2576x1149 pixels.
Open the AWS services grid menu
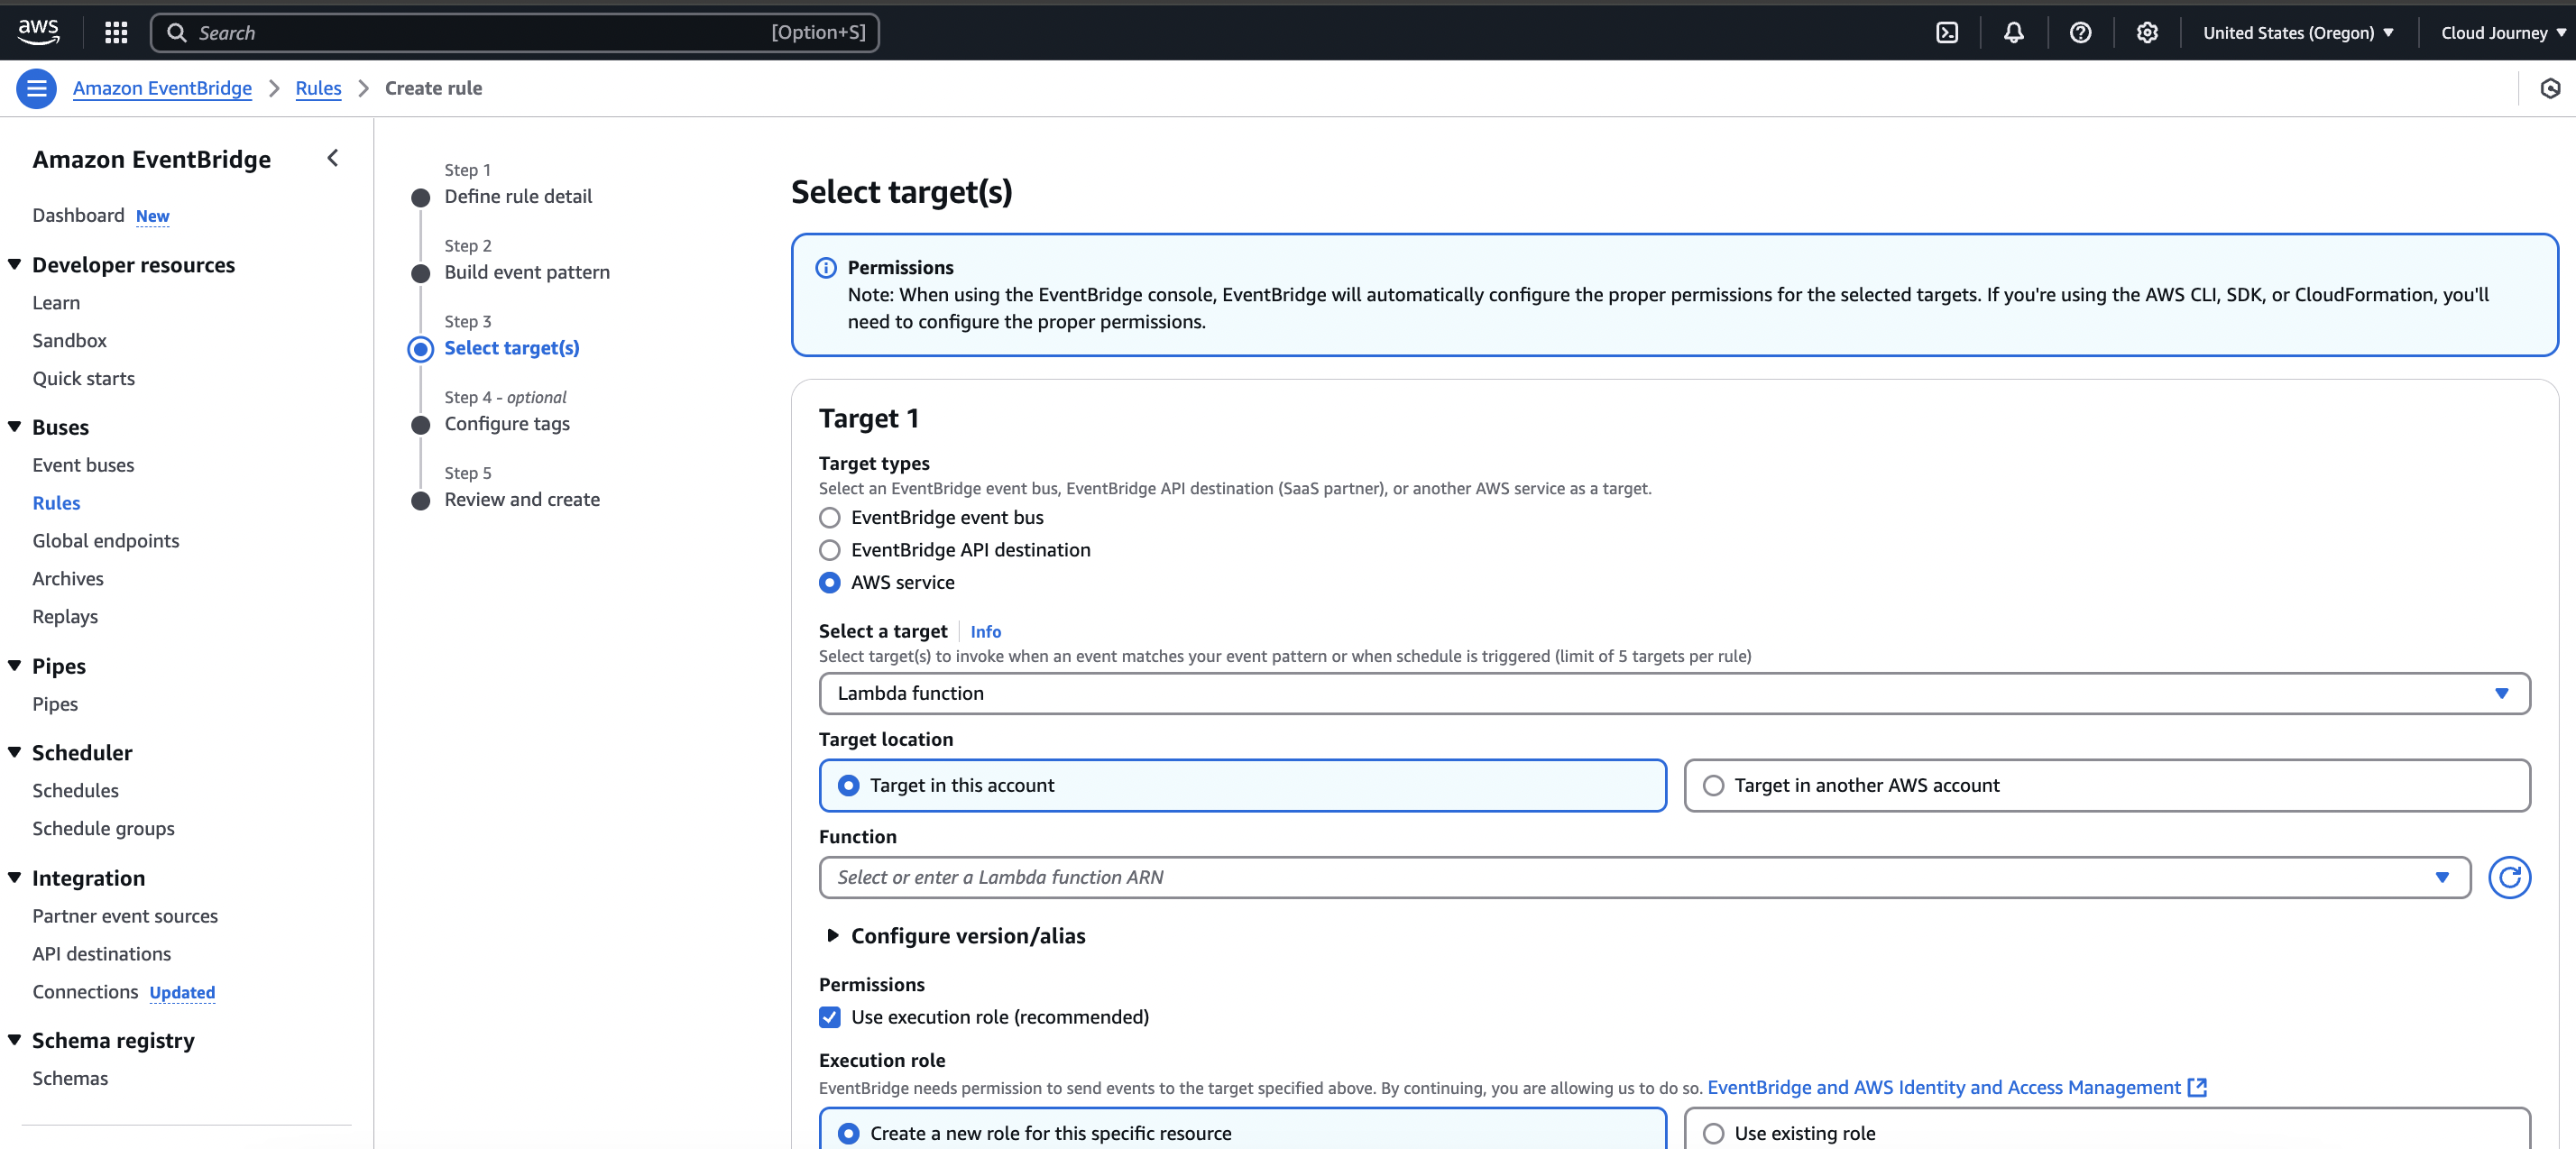(x=116, y=32)
